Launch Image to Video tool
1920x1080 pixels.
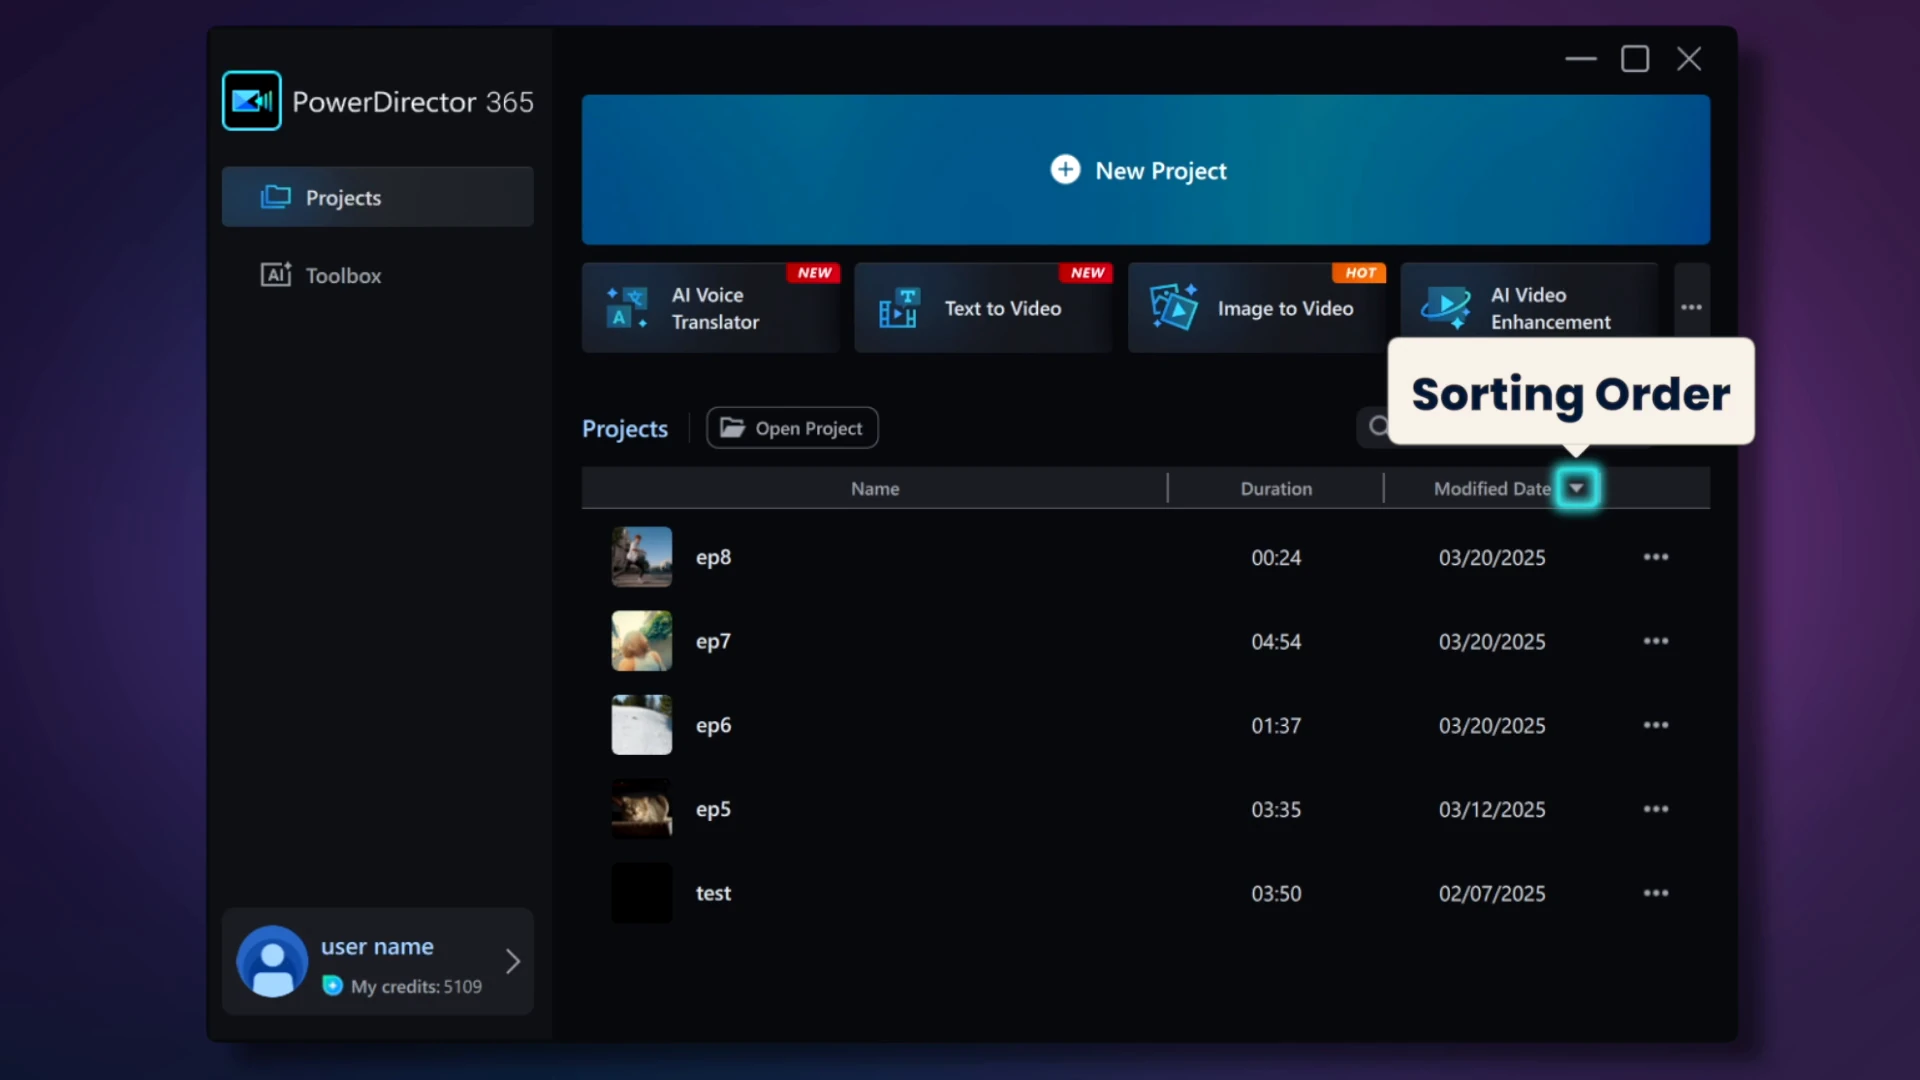(1256, 308)
